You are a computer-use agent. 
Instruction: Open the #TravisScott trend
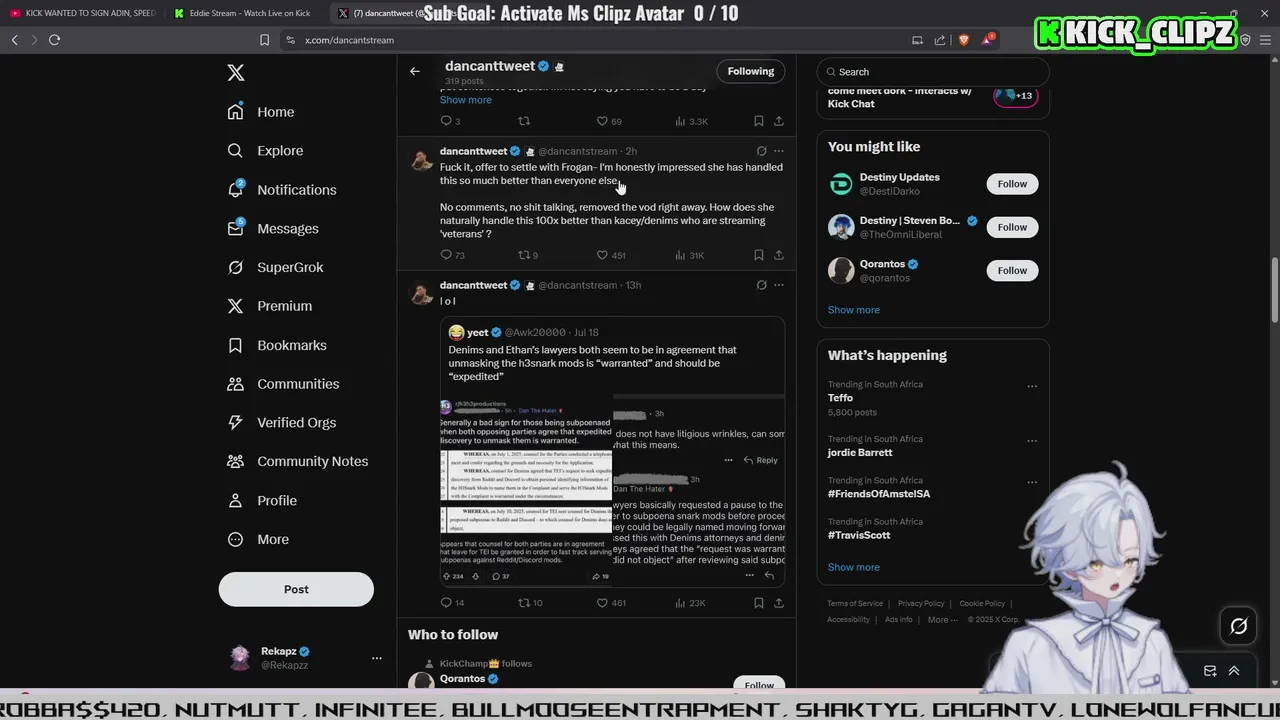pos(859,535)
